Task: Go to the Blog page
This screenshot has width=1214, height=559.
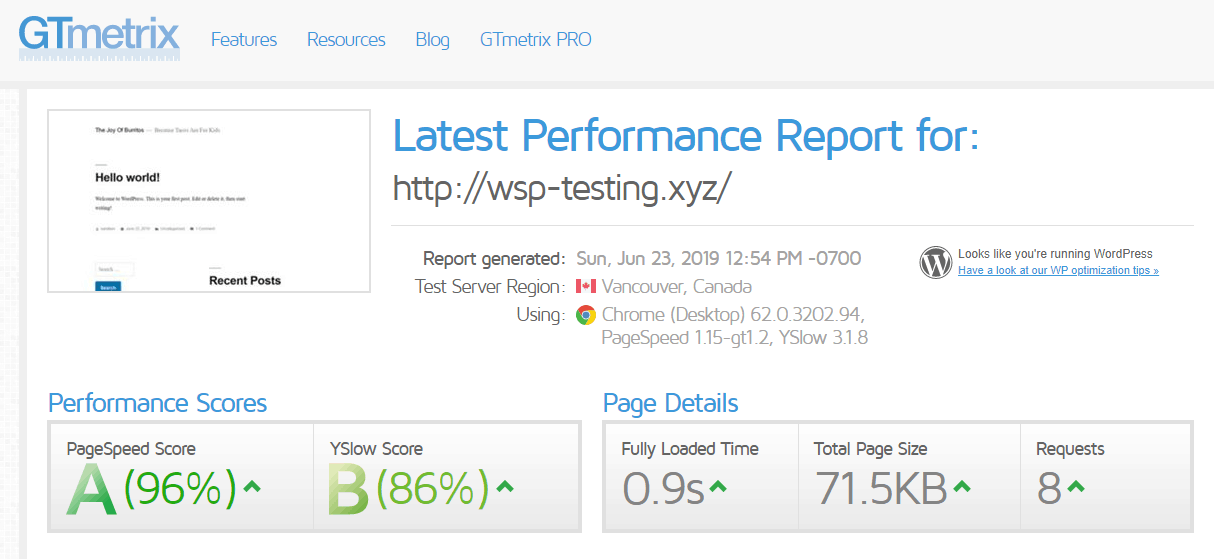Action: point(433,40)
